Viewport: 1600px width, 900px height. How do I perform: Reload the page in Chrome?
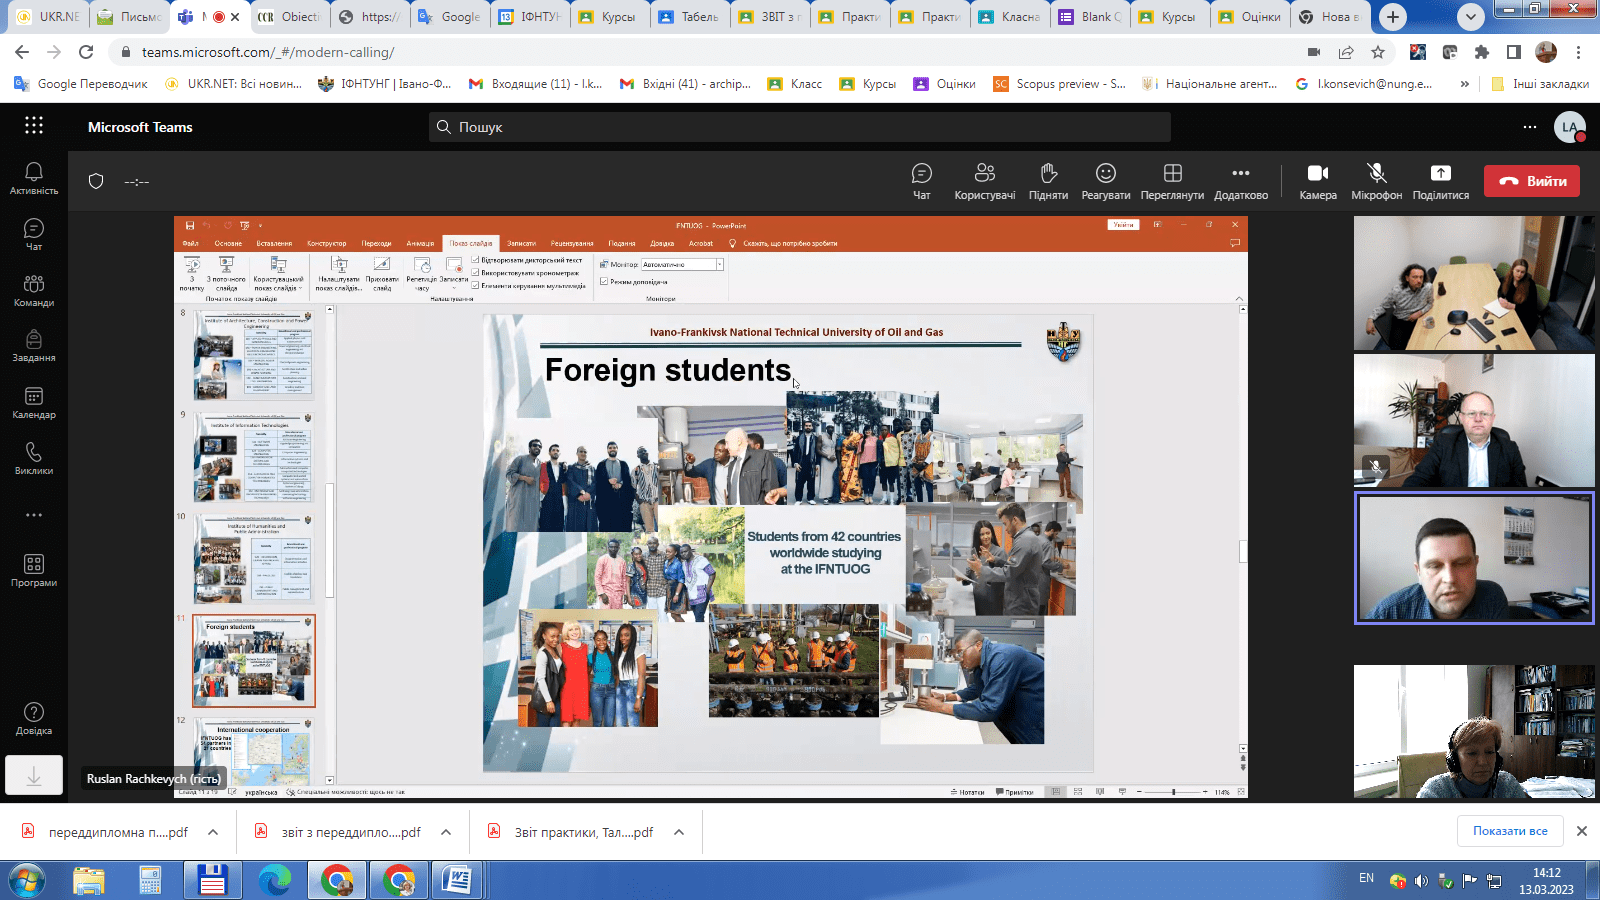point(86,52)
